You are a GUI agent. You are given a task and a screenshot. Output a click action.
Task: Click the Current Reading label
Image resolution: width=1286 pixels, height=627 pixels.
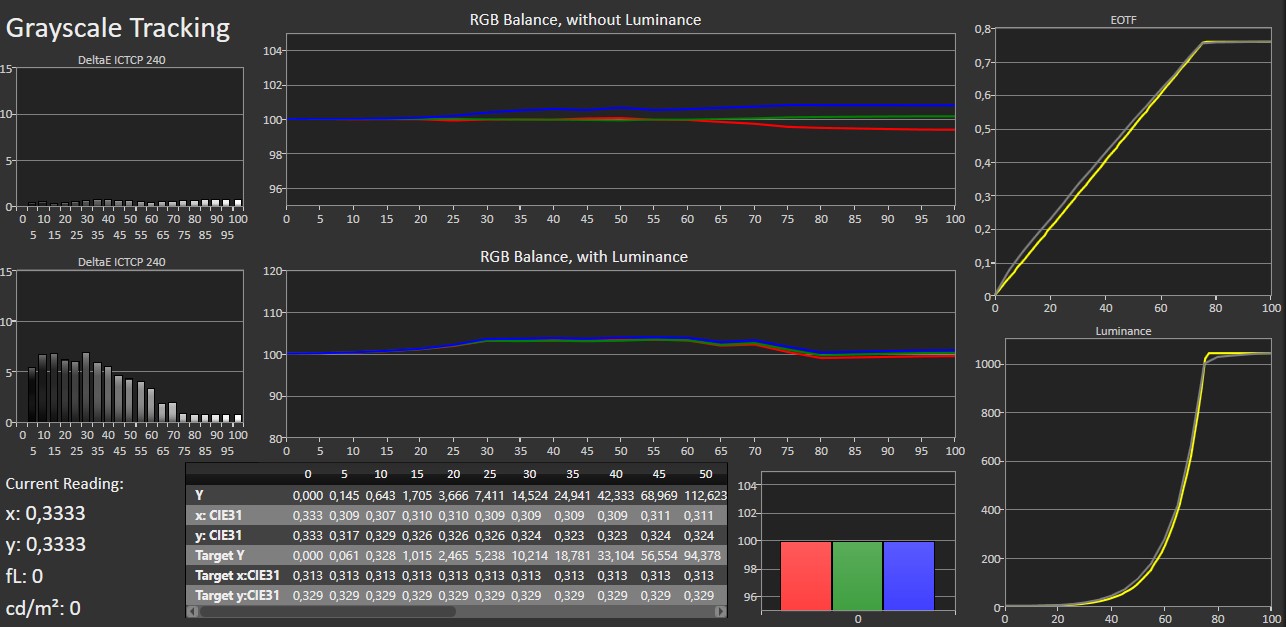click(65, 483)
